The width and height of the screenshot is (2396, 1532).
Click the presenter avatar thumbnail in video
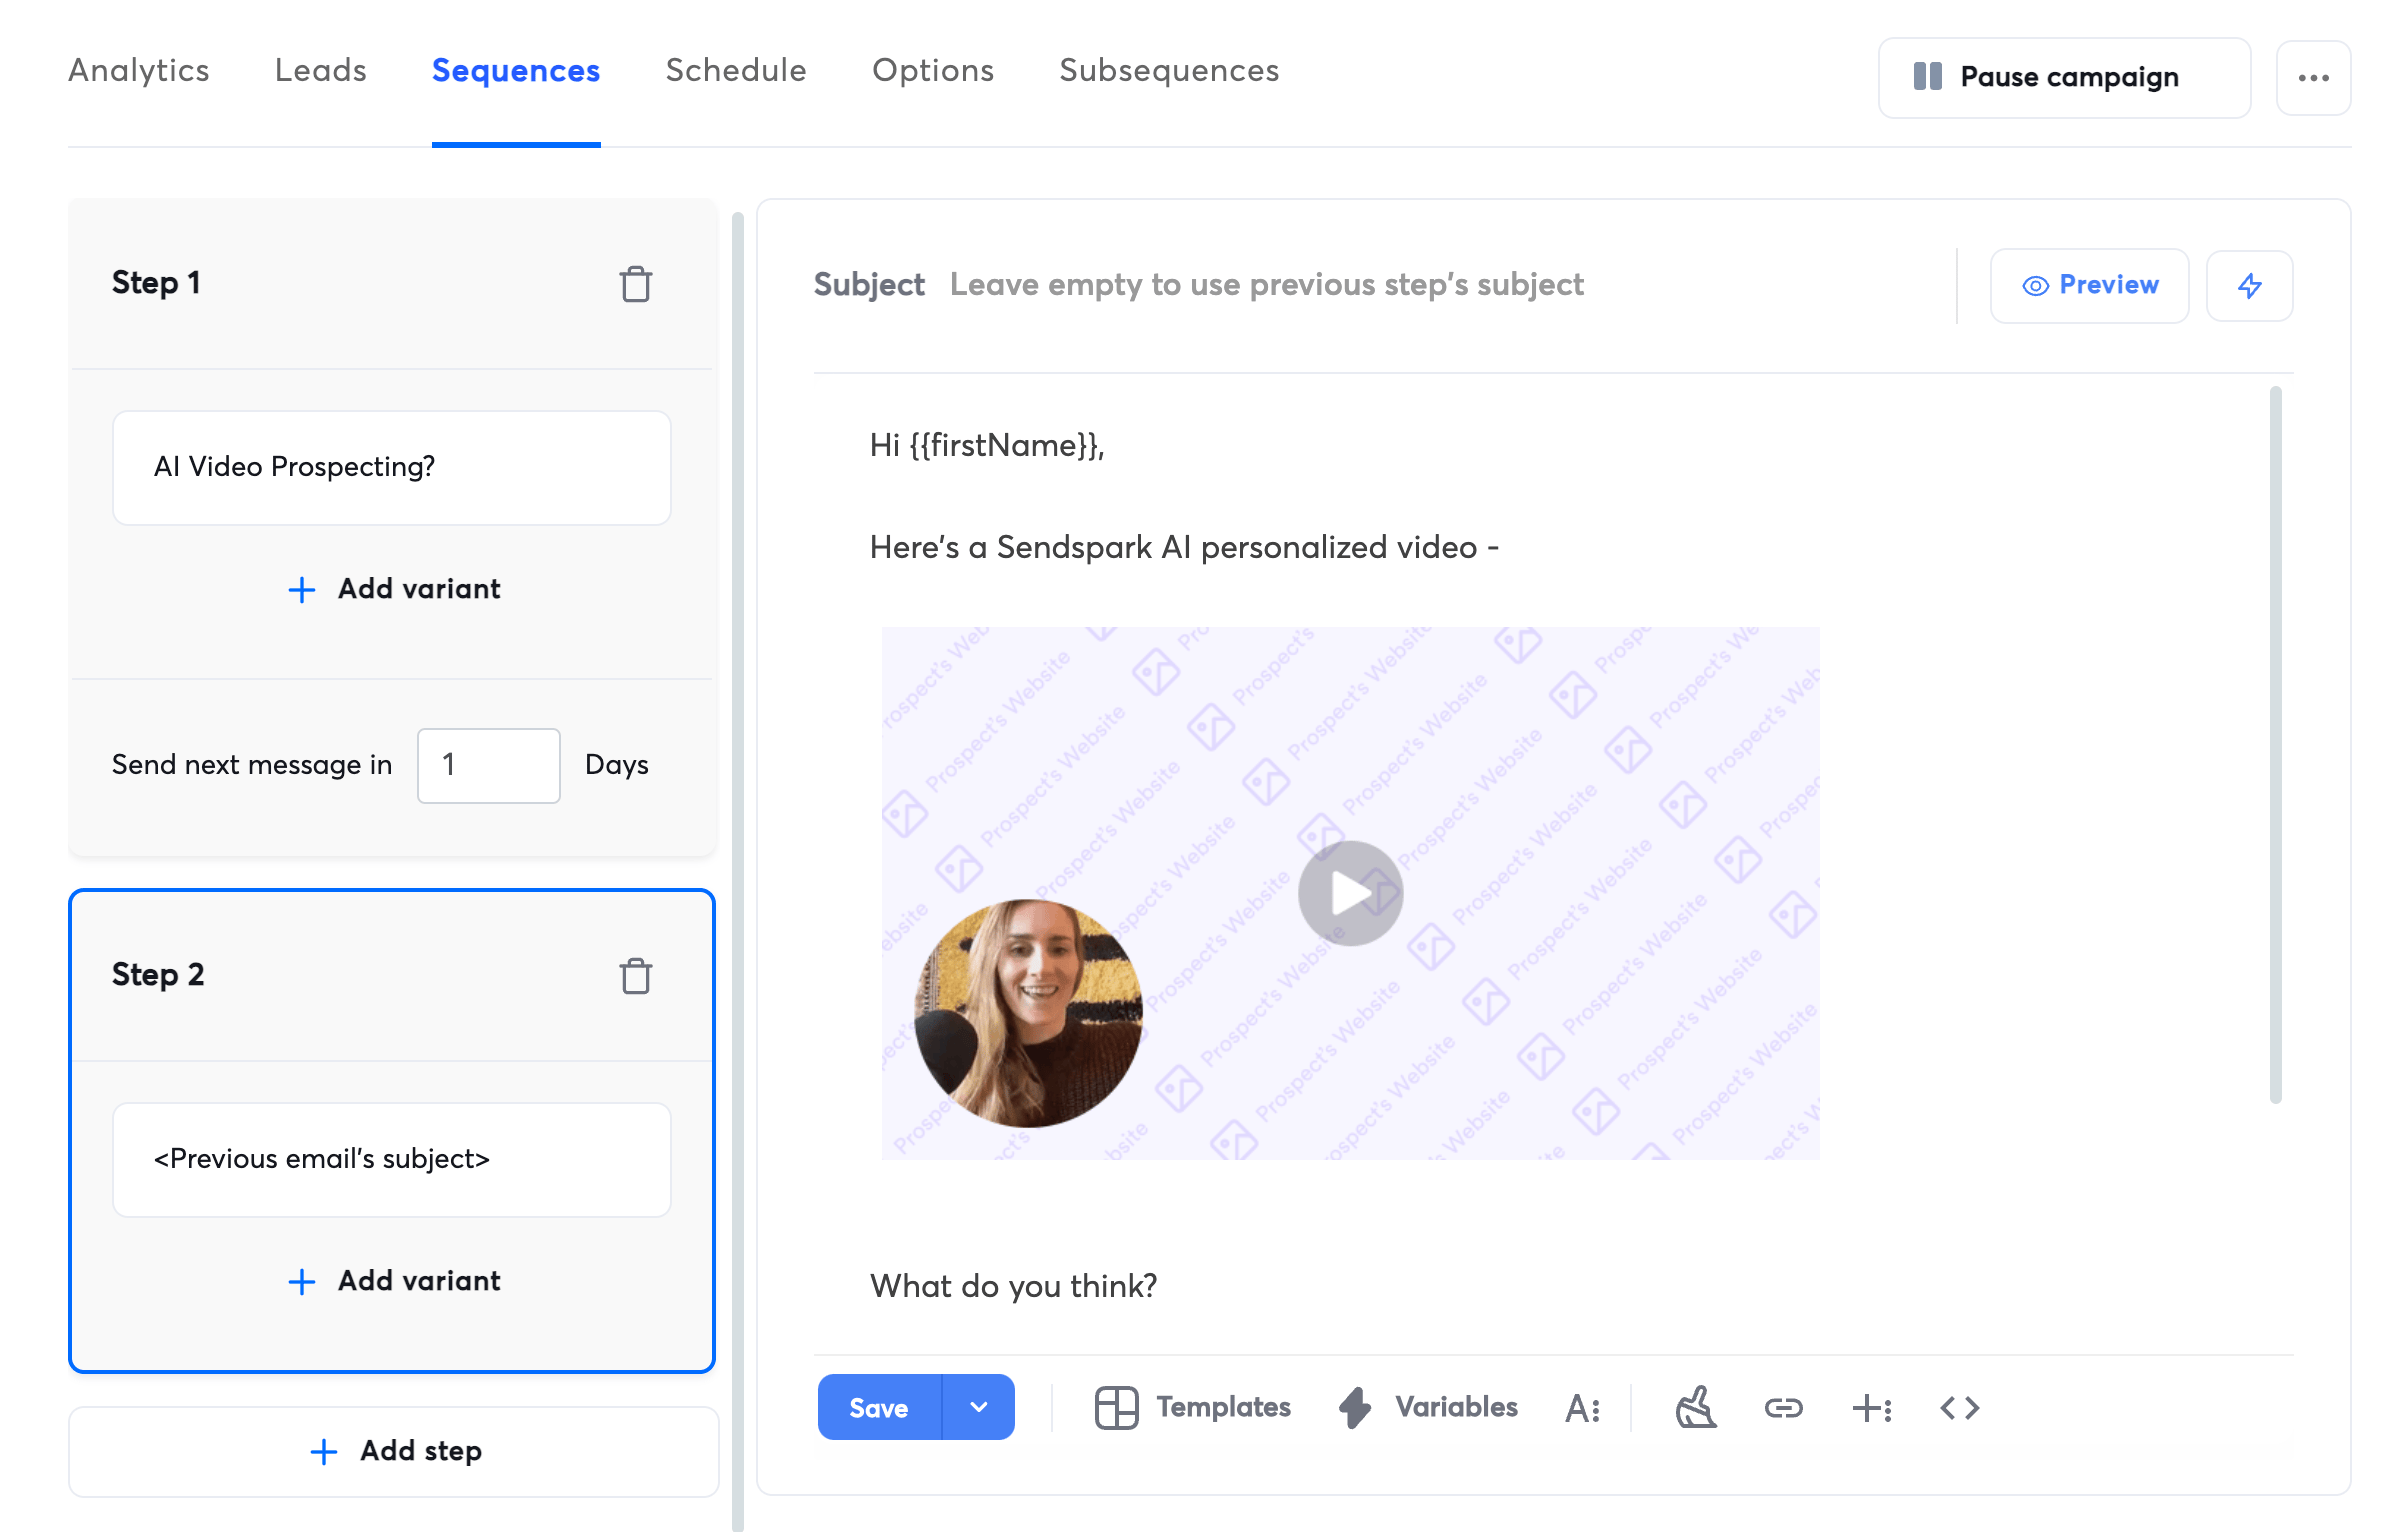pyautogui.click(x=1028, y=1013)
